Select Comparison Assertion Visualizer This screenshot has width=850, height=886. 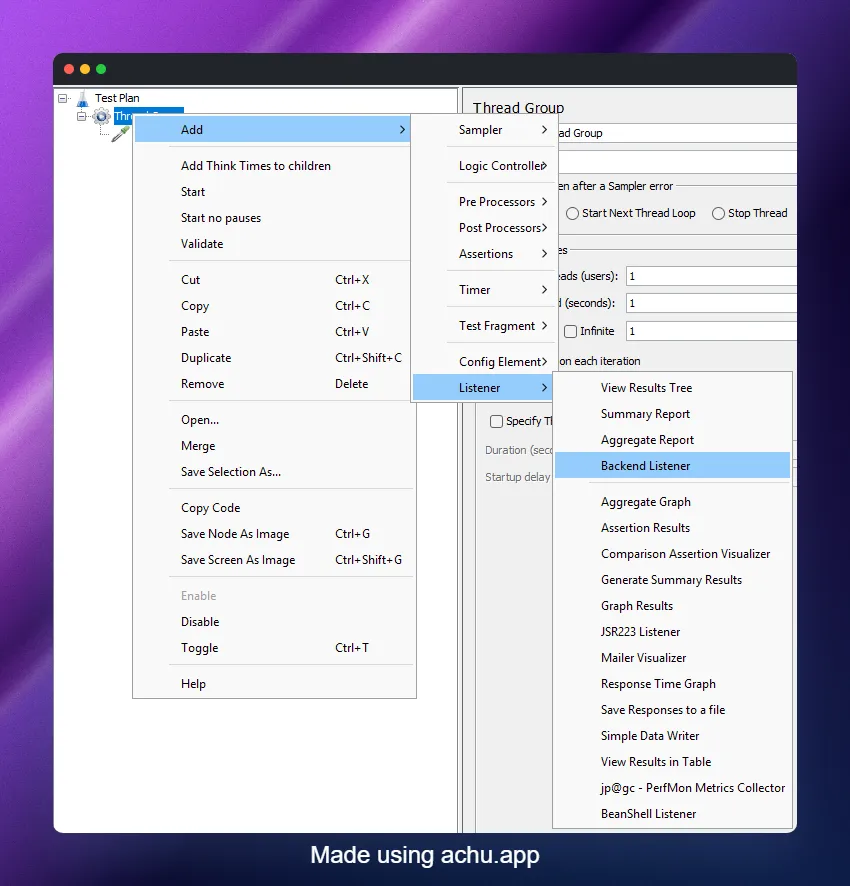click(673, 554)
